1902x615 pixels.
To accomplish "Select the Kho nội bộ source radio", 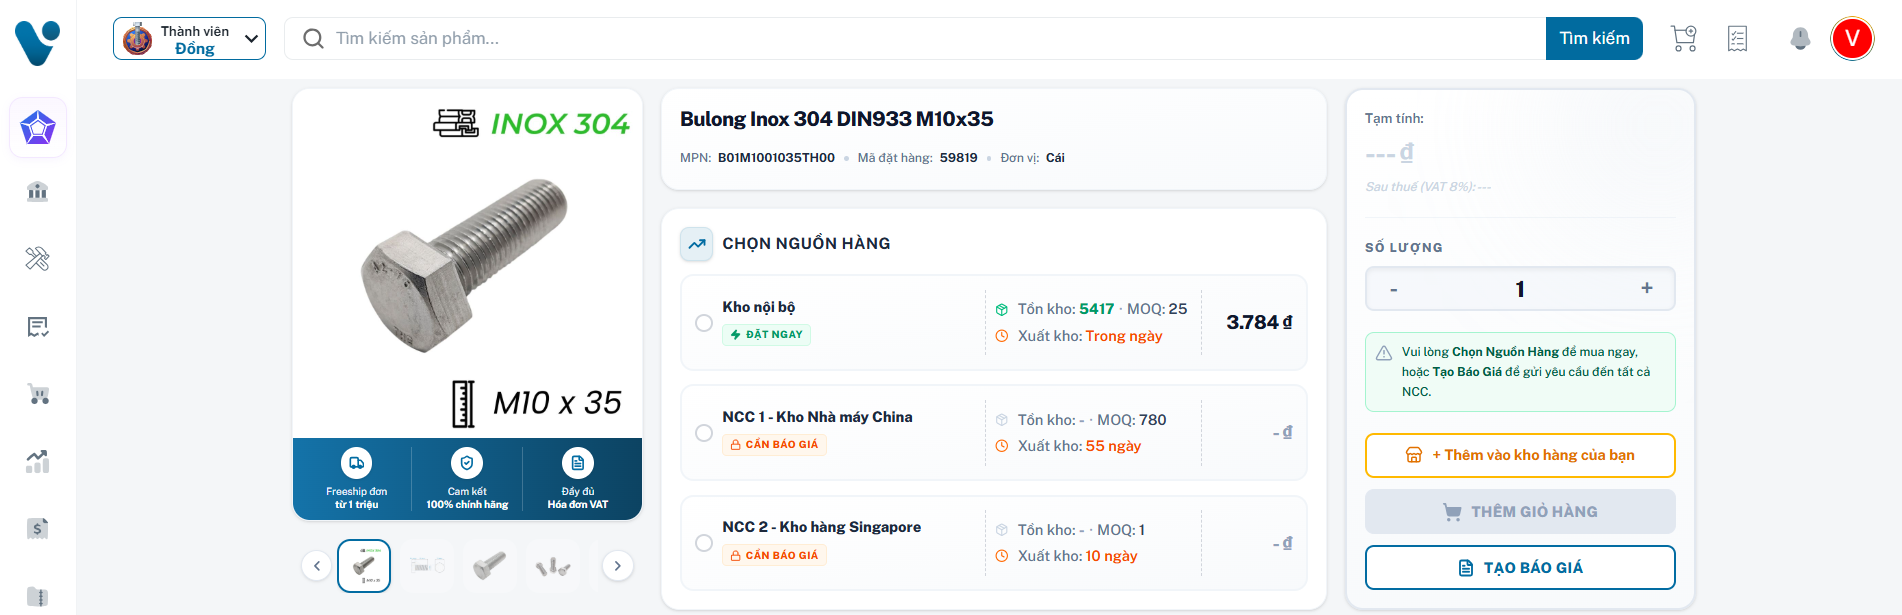I will pyautogui.click(x=704, y=323).
